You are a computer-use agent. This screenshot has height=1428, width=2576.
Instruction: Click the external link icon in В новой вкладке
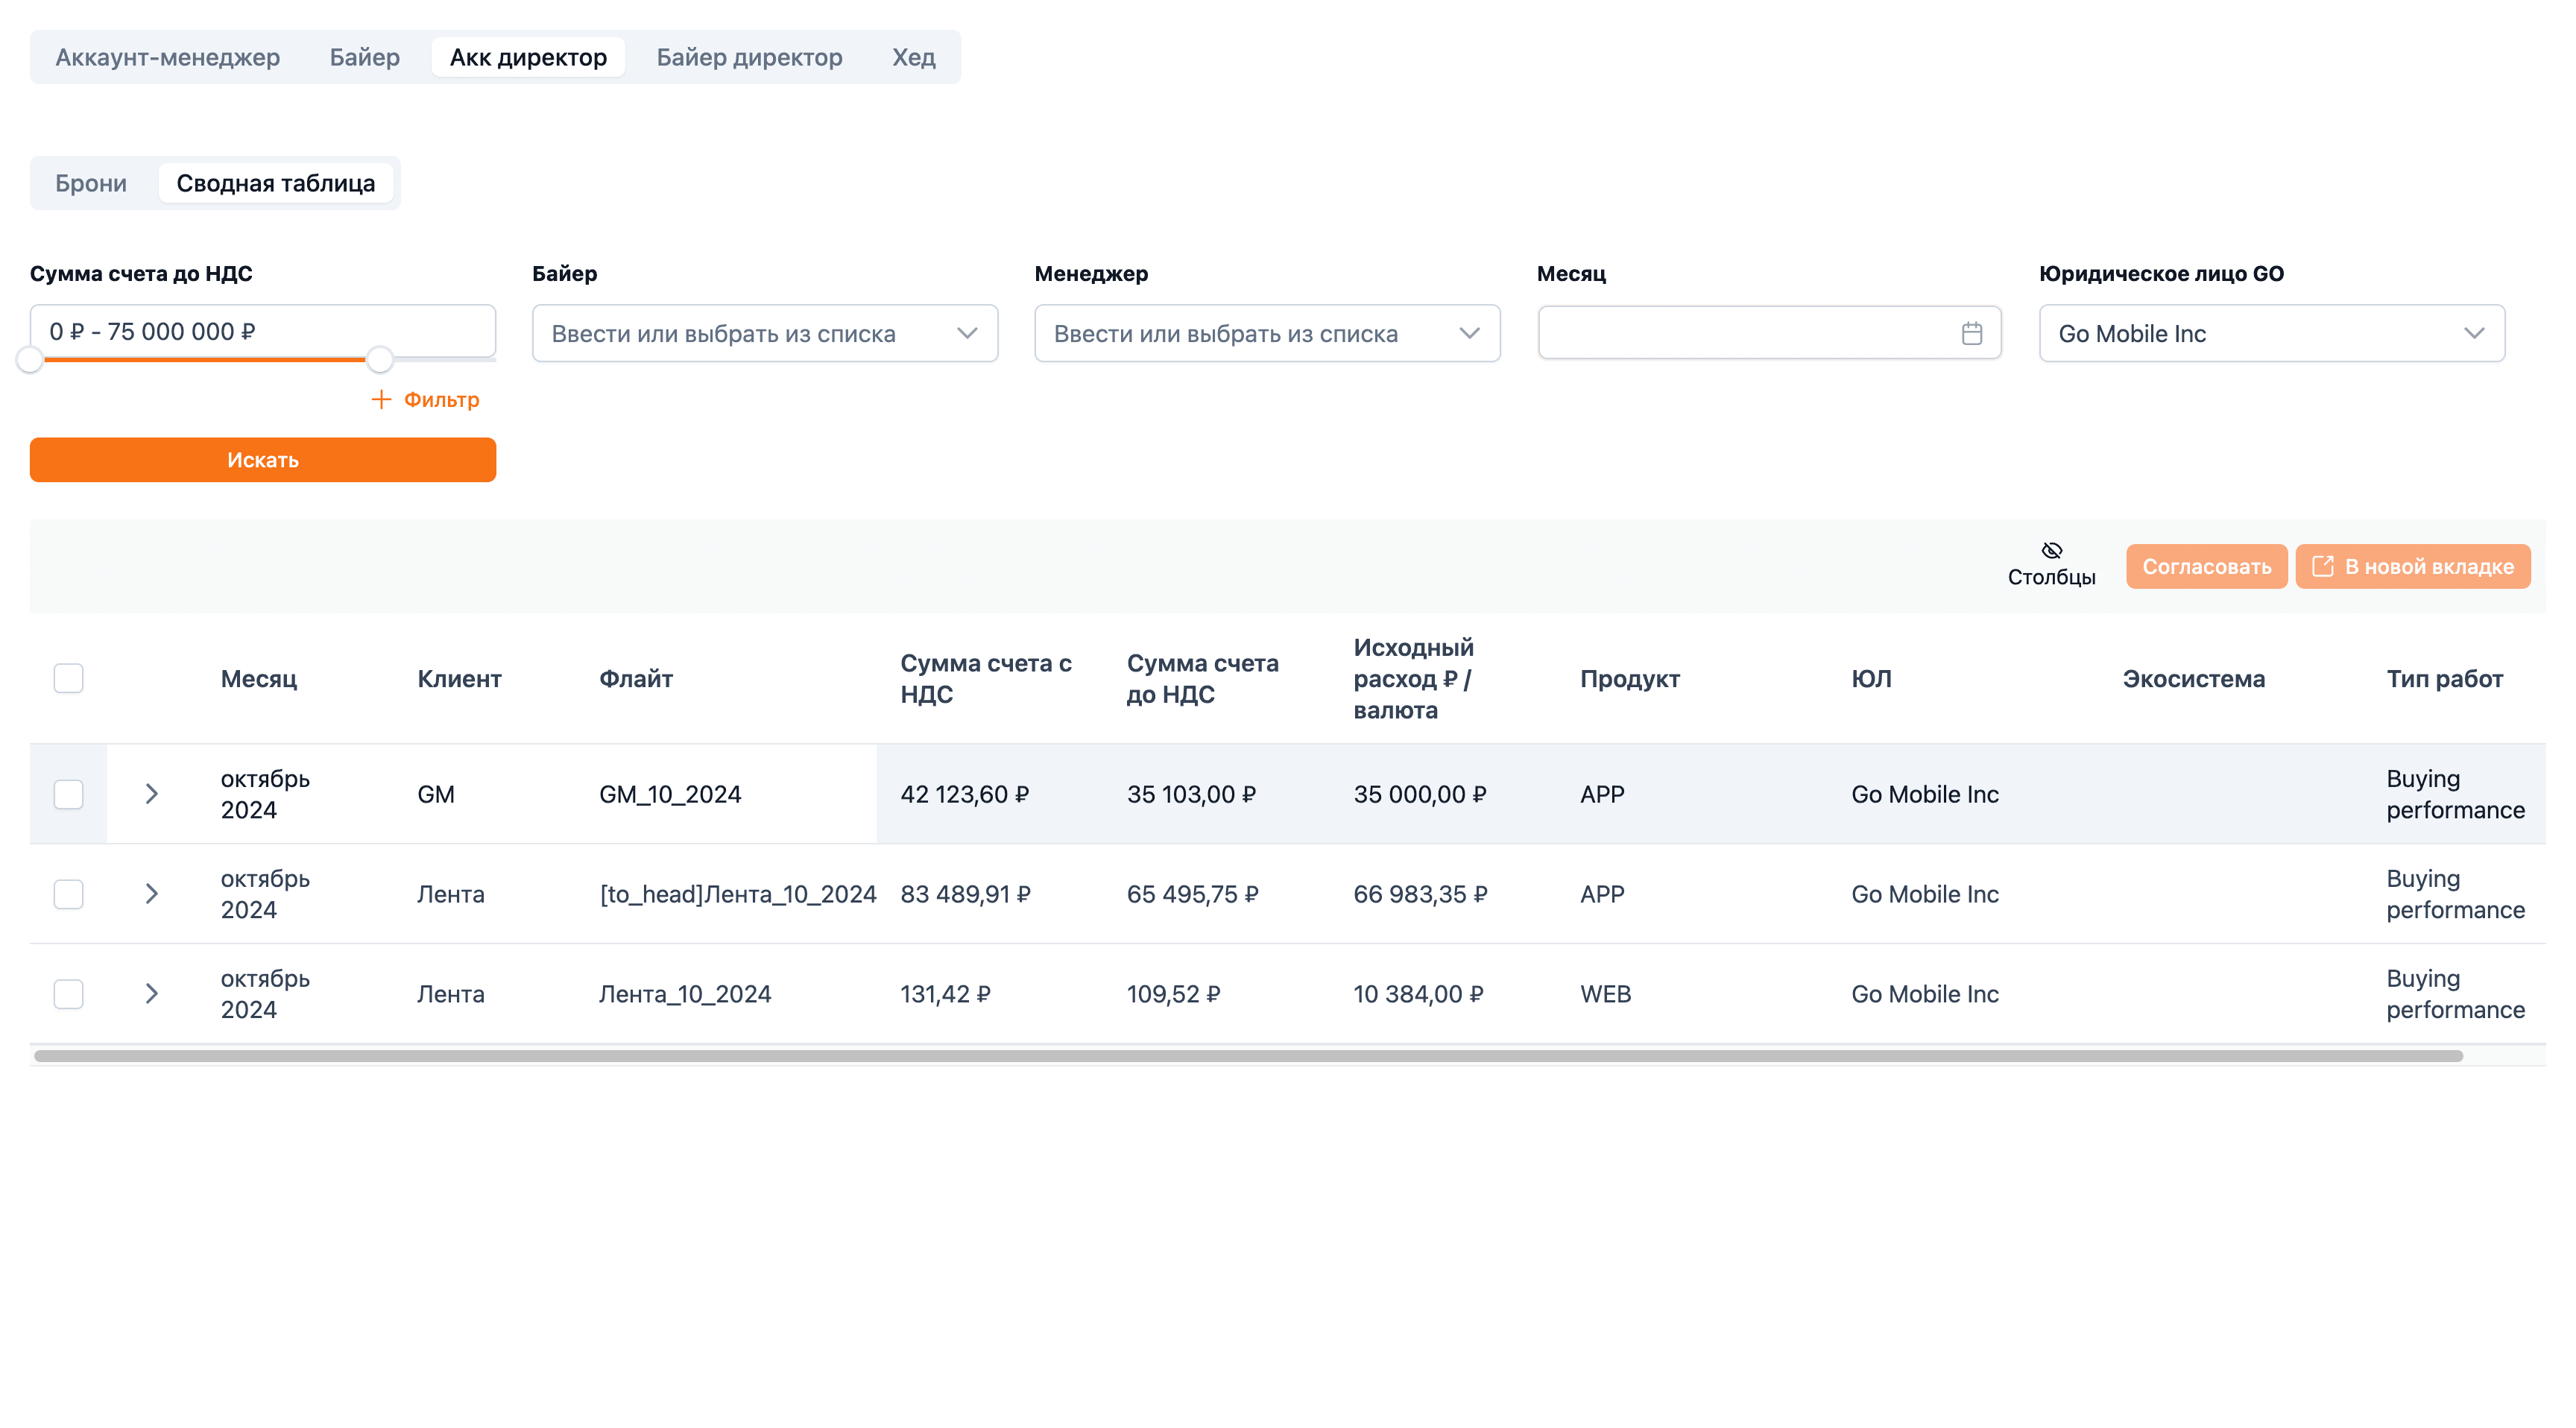pos(2322,566)
